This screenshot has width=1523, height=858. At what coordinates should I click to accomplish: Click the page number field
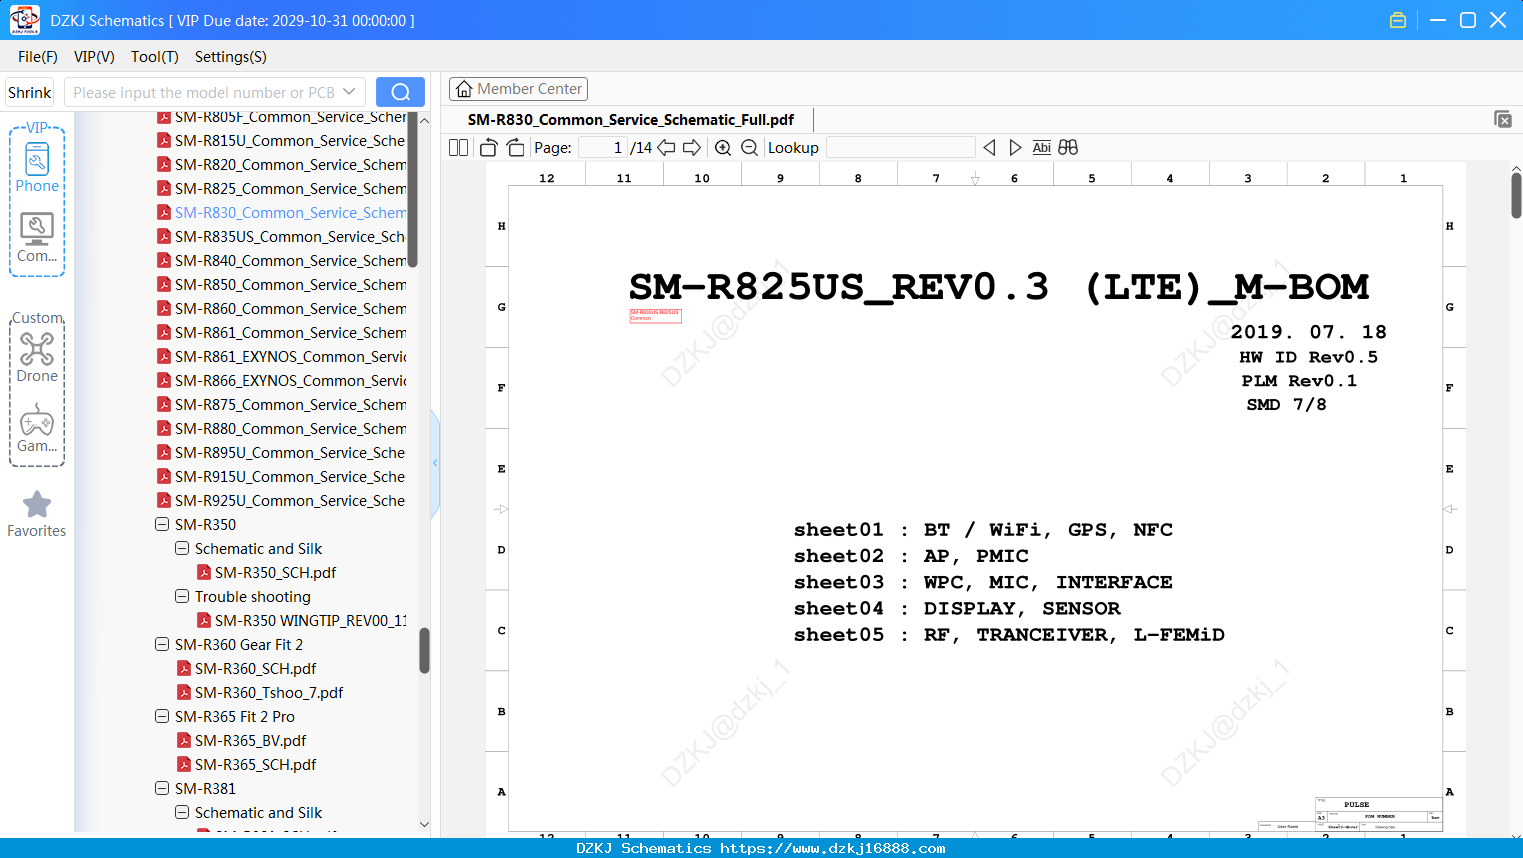(x=602, y=148)
